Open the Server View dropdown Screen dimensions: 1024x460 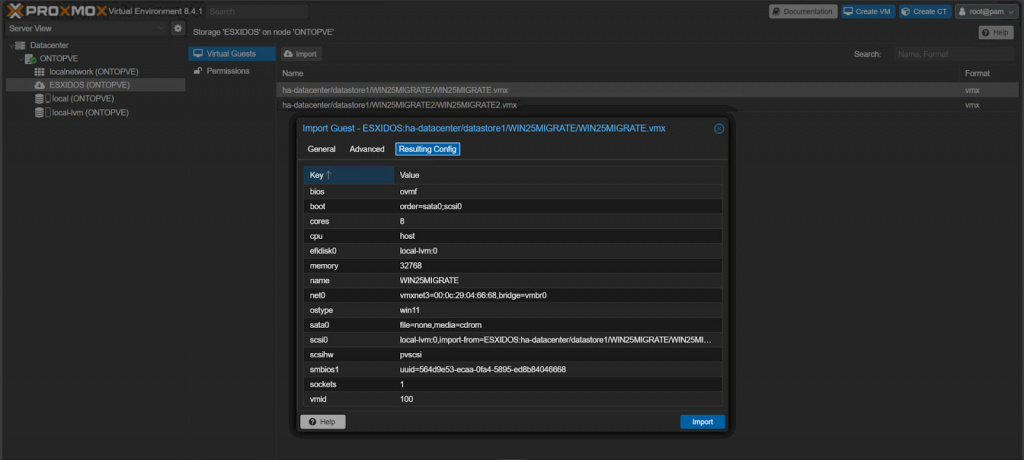click(87, 29)
